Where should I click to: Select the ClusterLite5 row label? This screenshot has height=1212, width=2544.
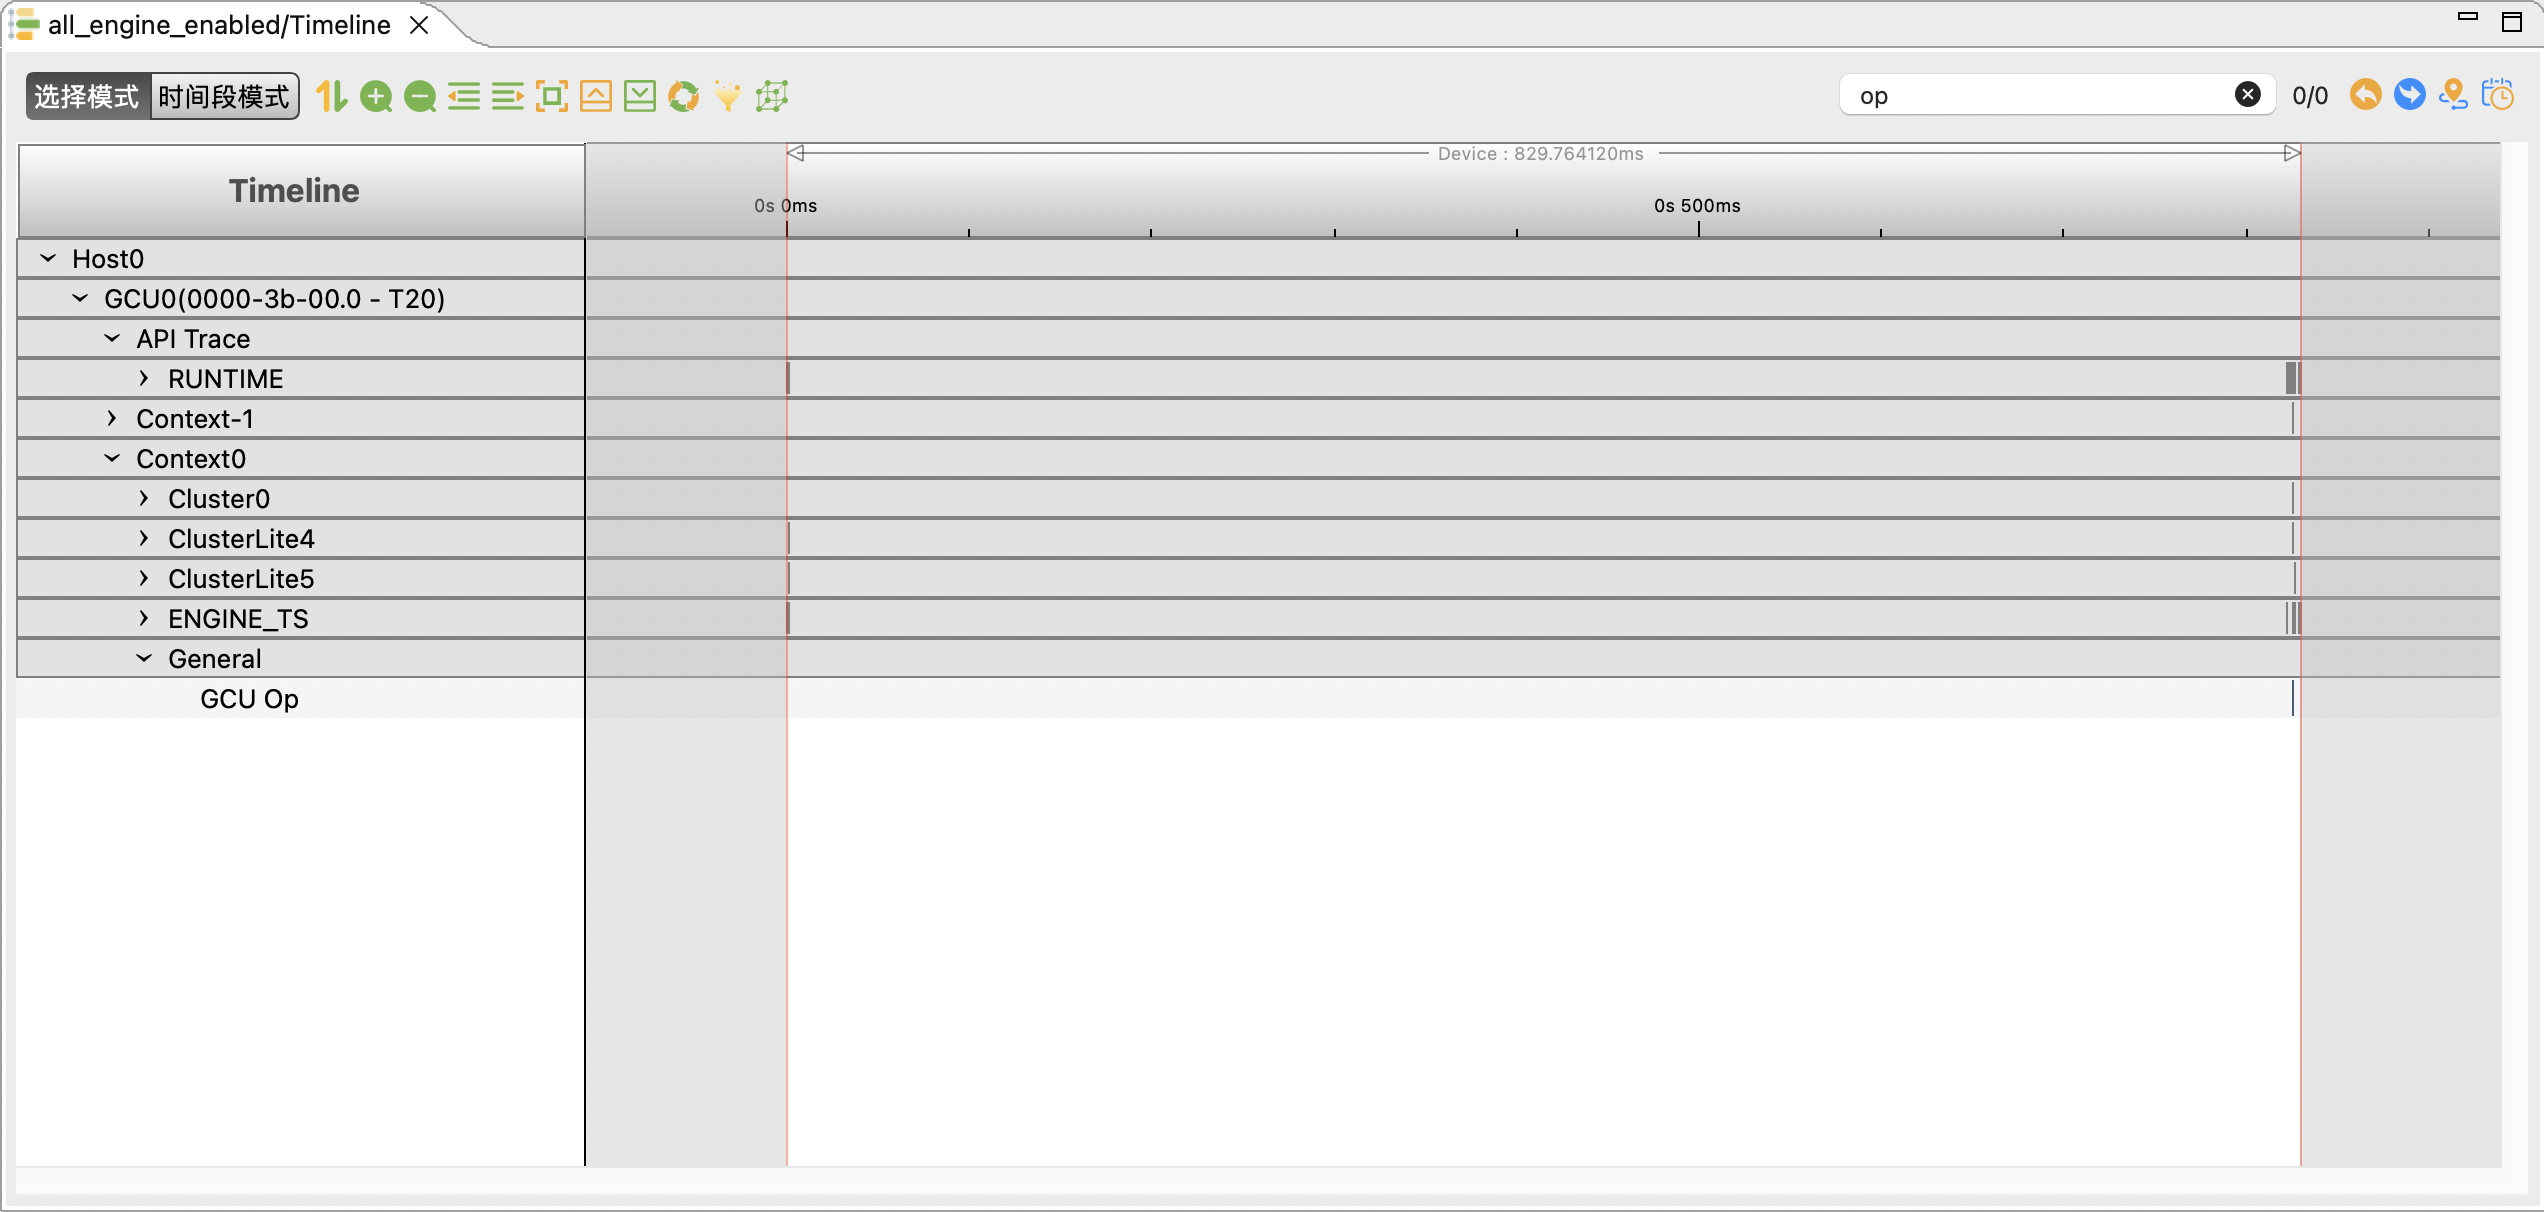241,579
